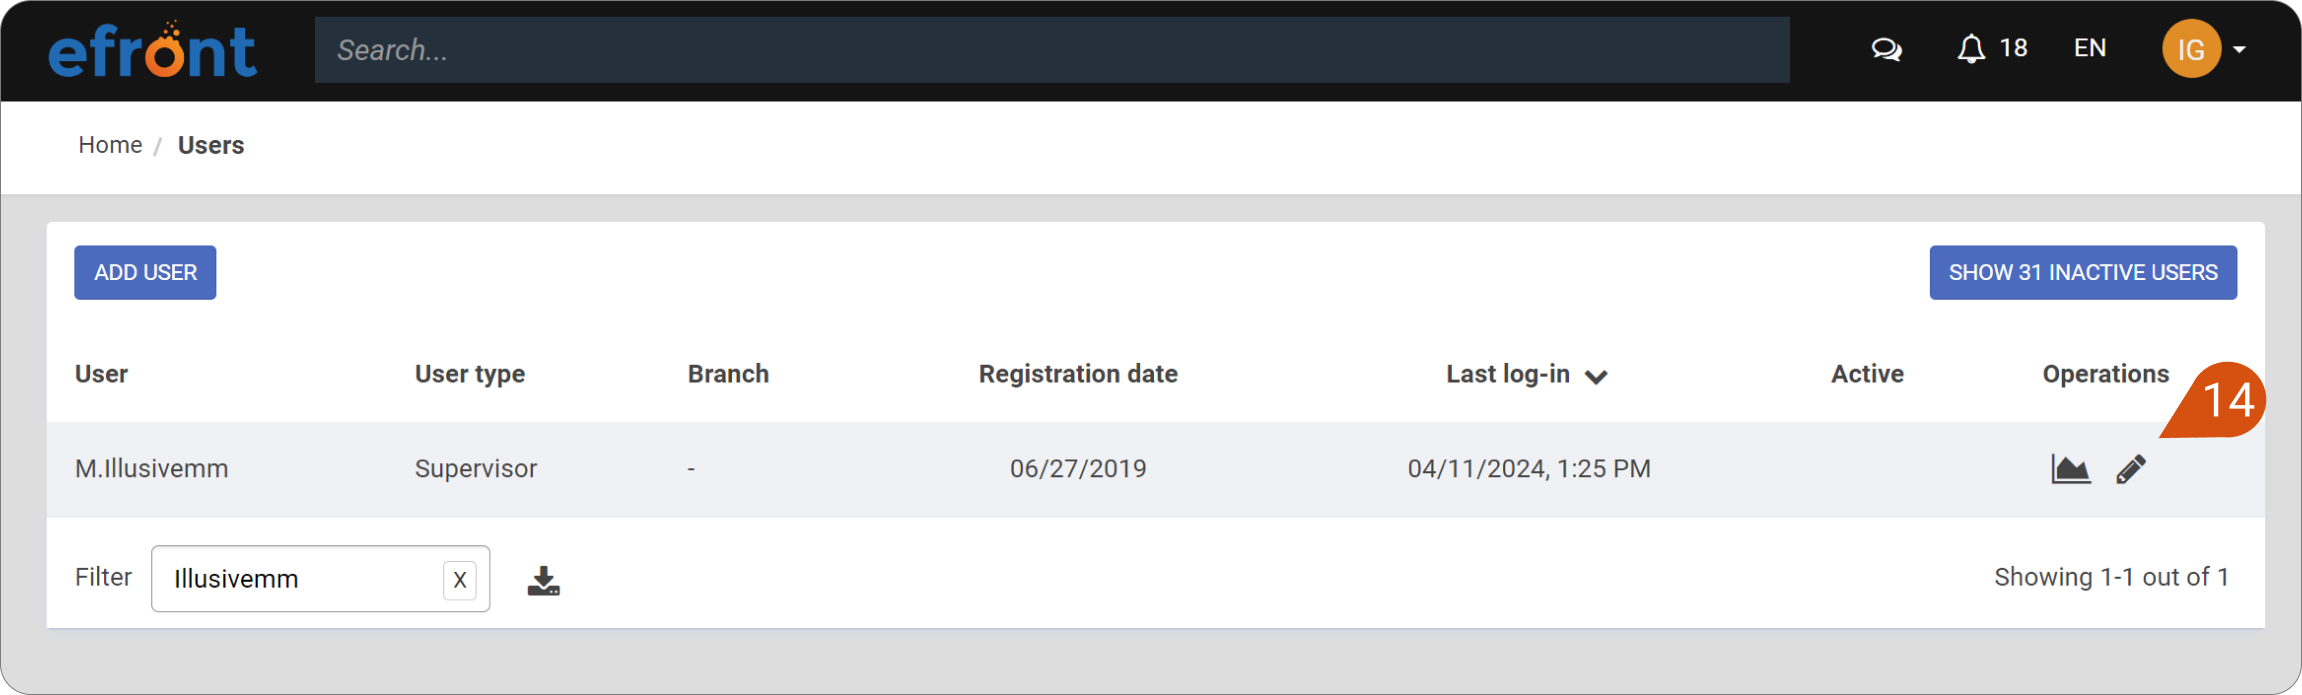Toggle sort arrow beside Last log-in

tap(1596, 376)
